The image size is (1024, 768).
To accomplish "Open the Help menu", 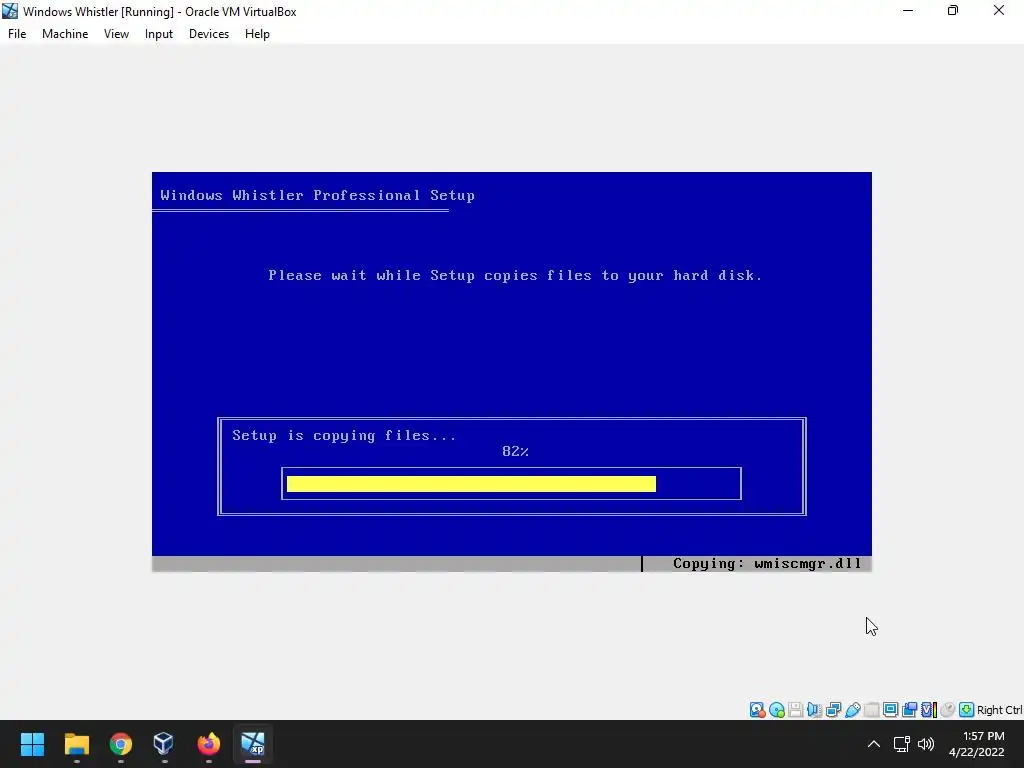I will pos(257,34).
